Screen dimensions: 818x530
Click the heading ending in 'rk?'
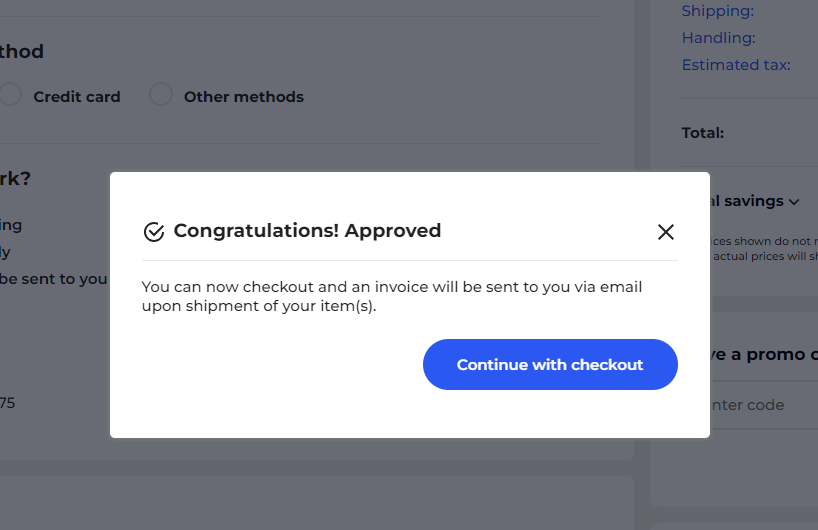pos(15,179)
